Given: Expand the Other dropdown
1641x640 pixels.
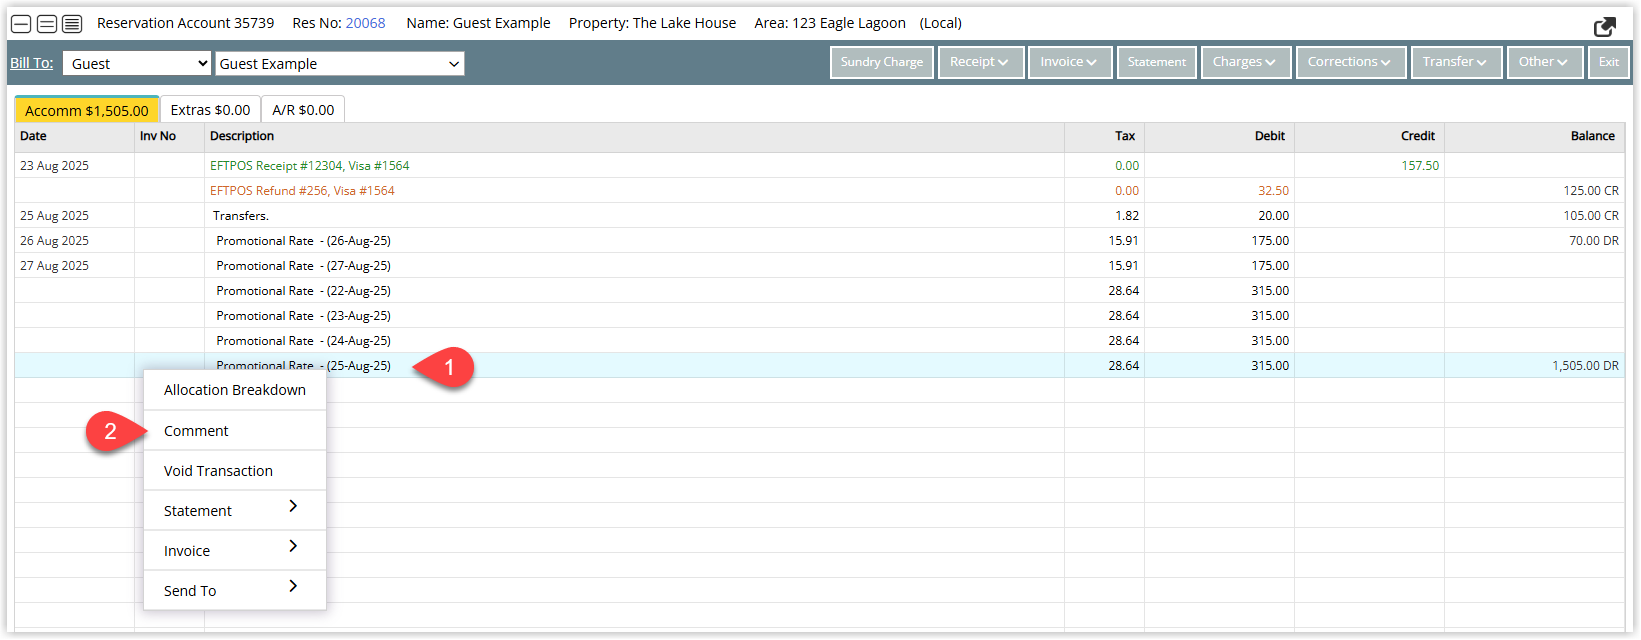Looking at the screenshot, I should tap(1544, 62).
